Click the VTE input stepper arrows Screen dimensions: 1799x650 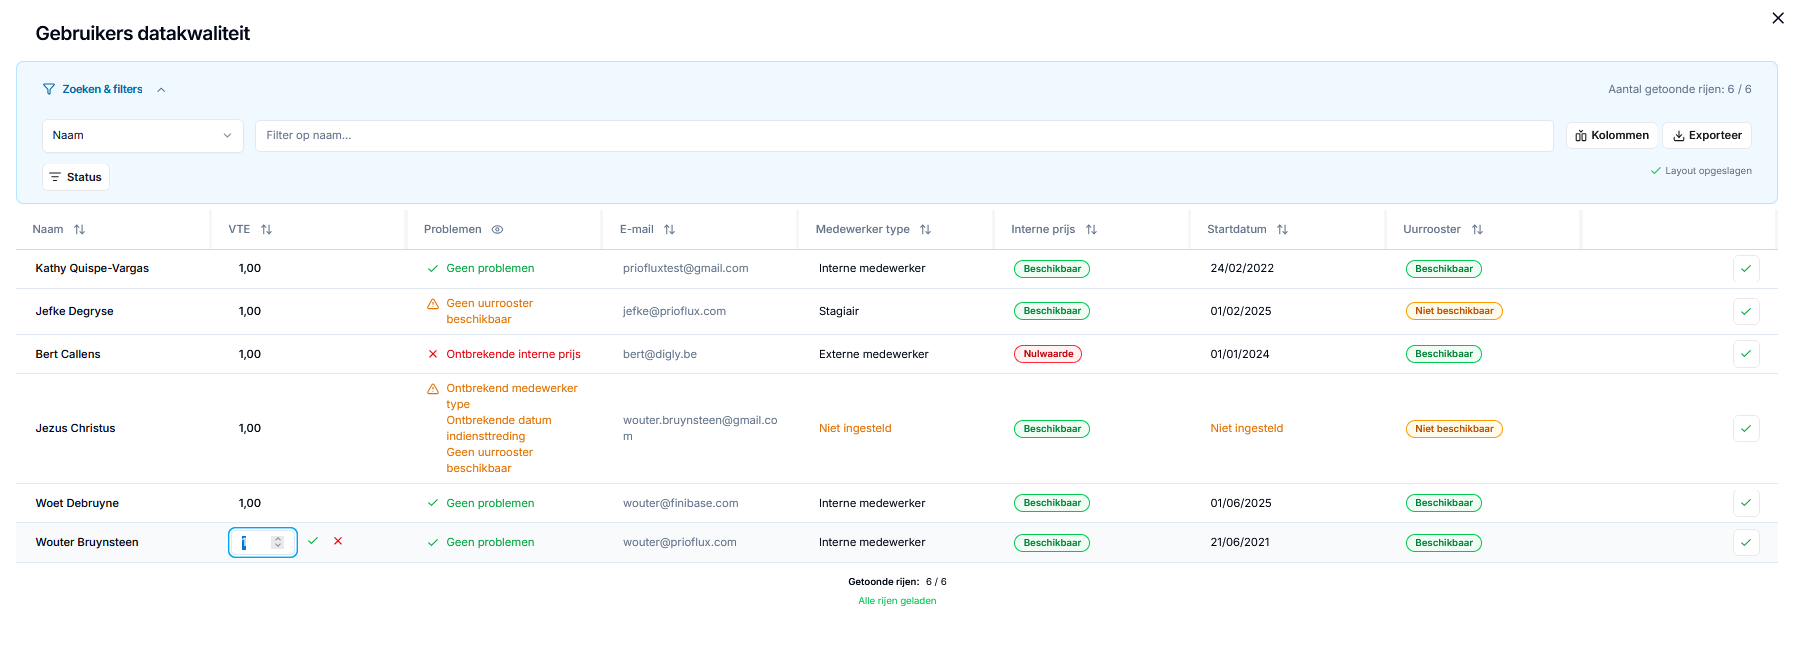pos(278,542)
